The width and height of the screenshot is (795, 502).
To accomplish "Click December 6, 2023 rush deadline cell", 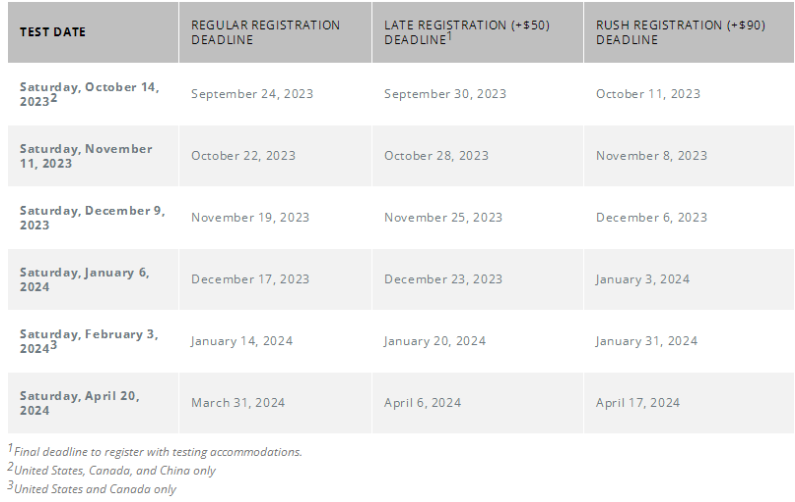I will click(x=651, y=218).
